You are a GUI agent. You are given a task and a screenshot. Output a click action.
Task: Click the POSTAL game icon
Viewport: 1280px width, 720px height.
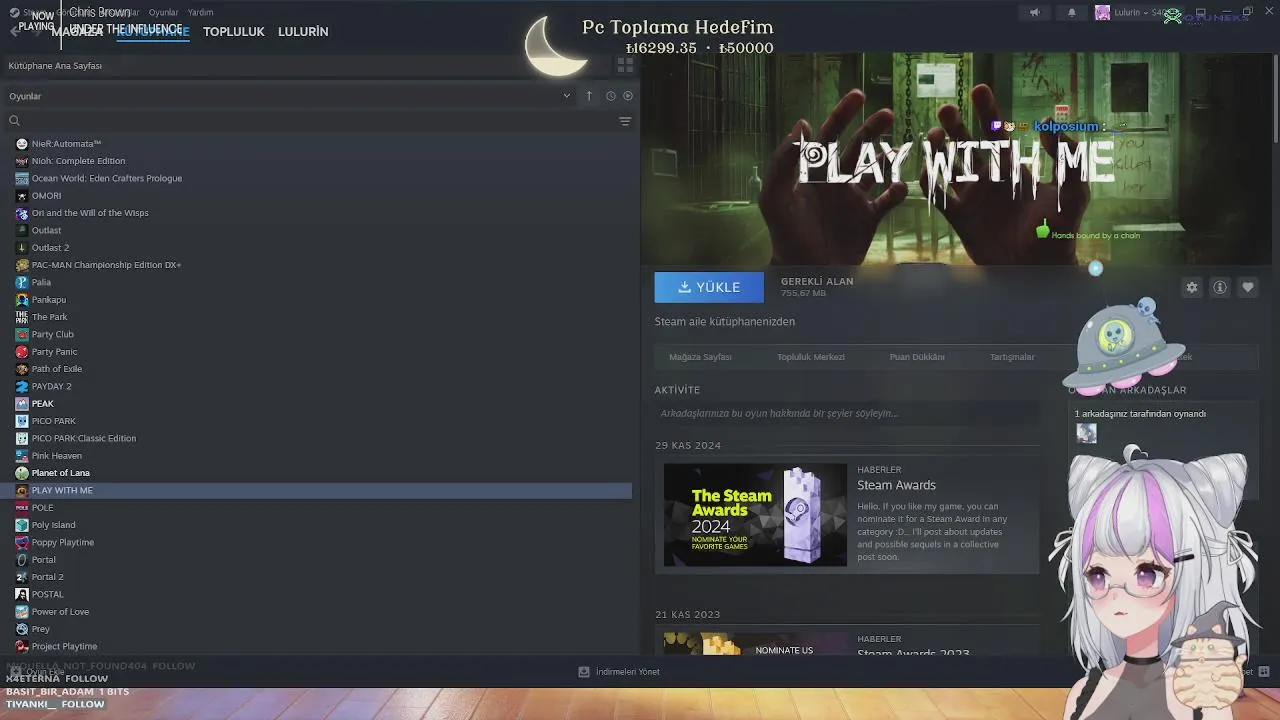pyautogui.click(x=22, y=594)
